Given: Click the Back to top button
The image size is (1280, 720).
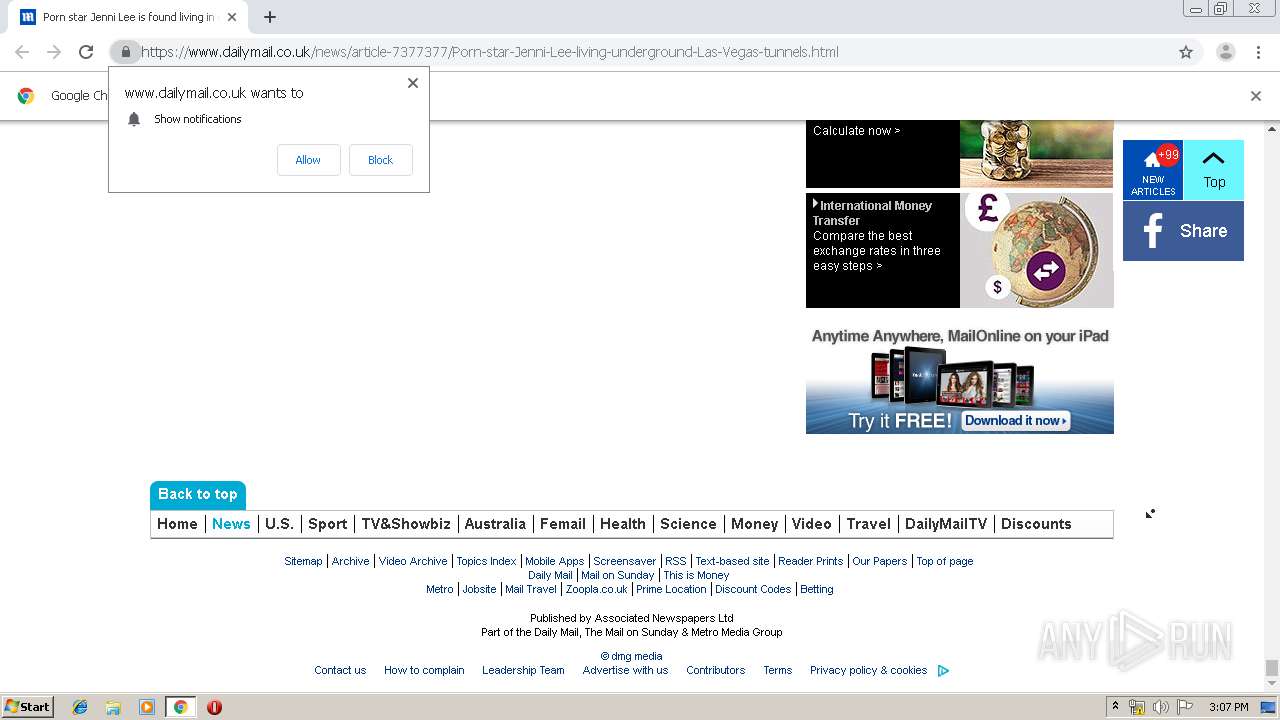Looking at the screenshot, I should [x=198, y=495].
